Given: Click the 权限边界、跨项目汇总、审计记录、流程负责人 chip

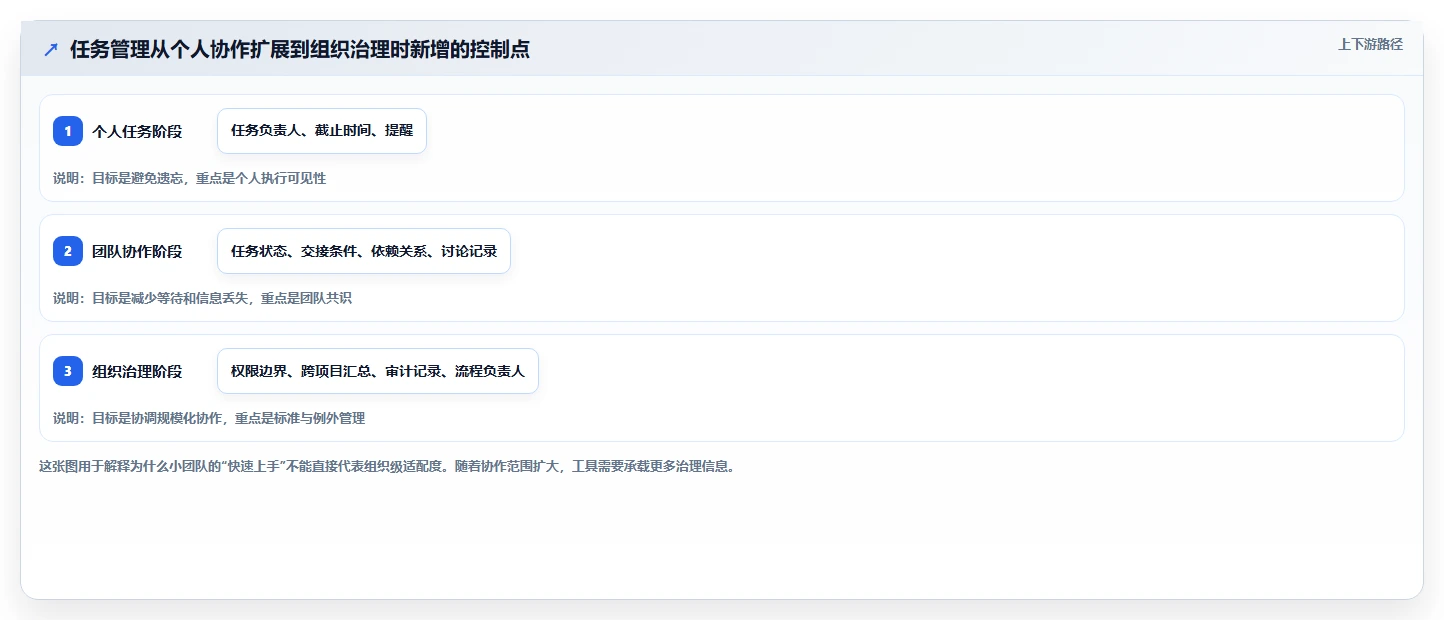Looking at the screenshot, I should tap(378, 371).
